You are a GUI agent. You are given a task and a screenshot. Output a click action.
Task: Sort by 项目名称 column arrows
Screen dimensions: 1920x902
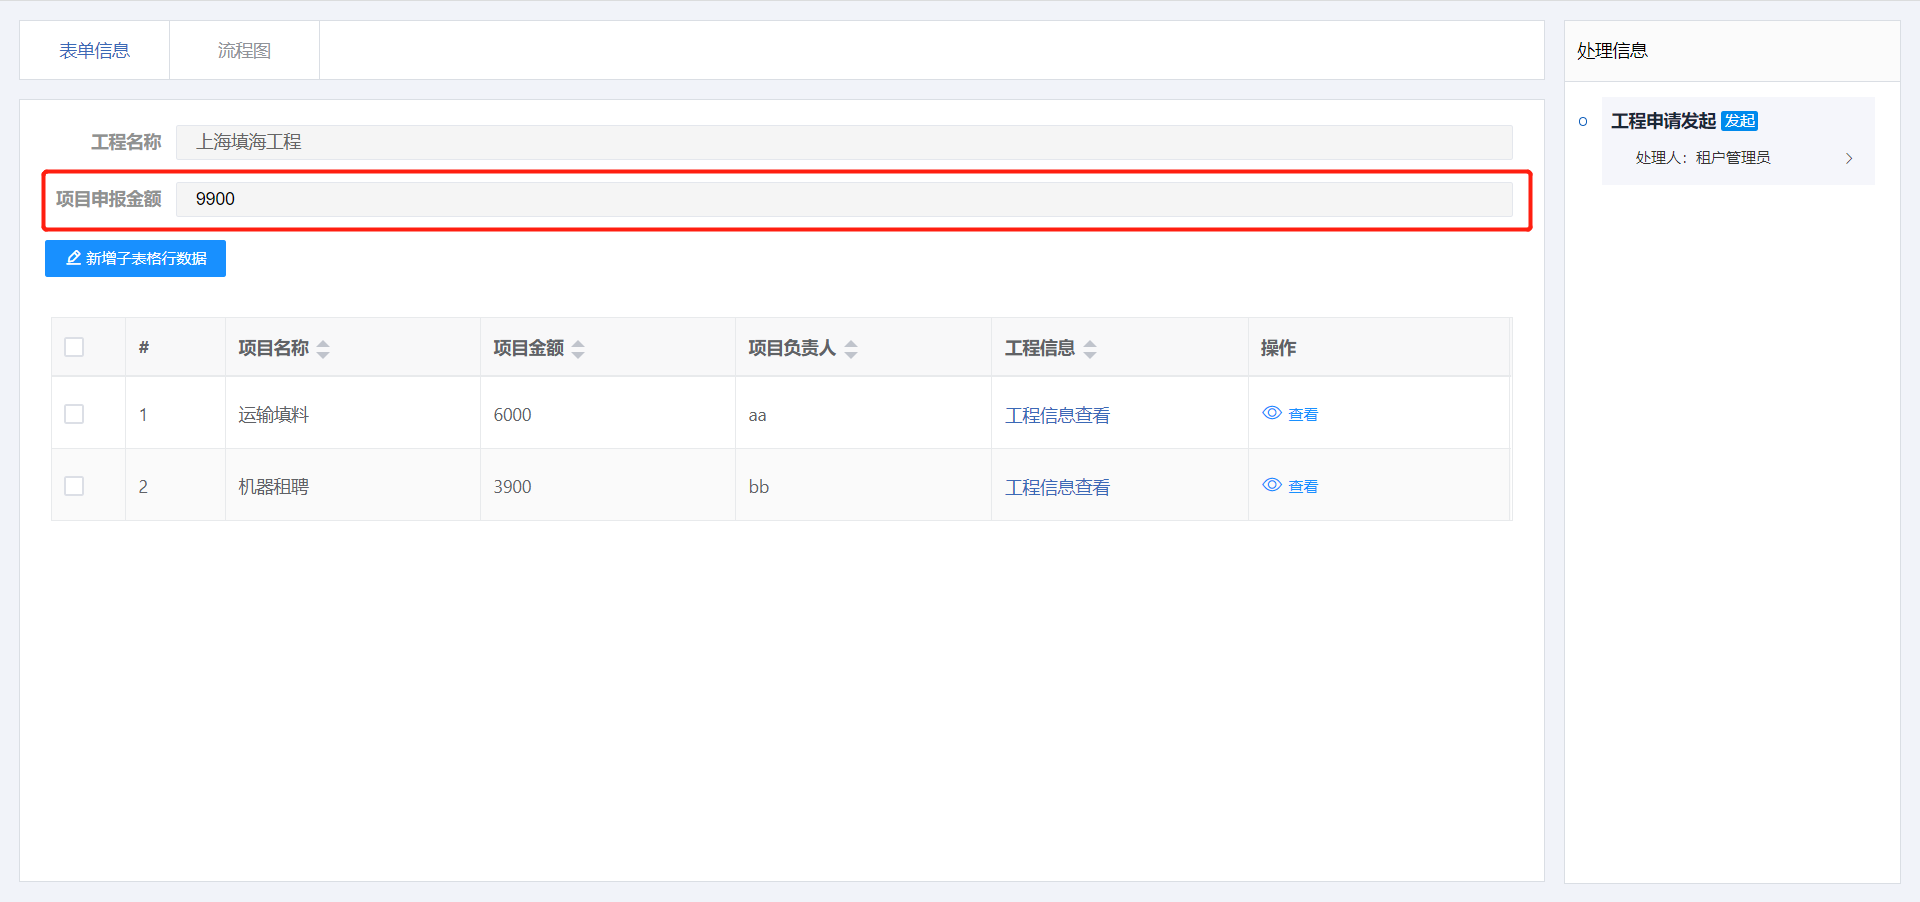(x=323, y=349)
